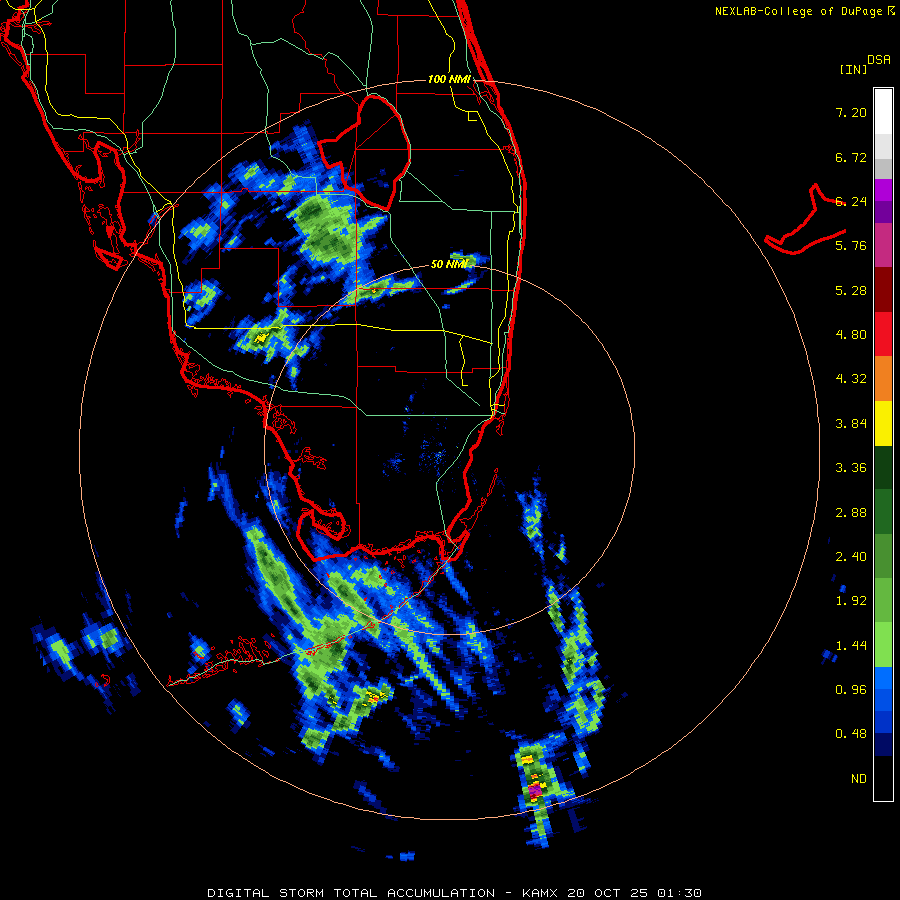Pick the bright magenta legend swatch
Image resolution: width=900 pixels, height=900 pixels.
tap(883, 190)
